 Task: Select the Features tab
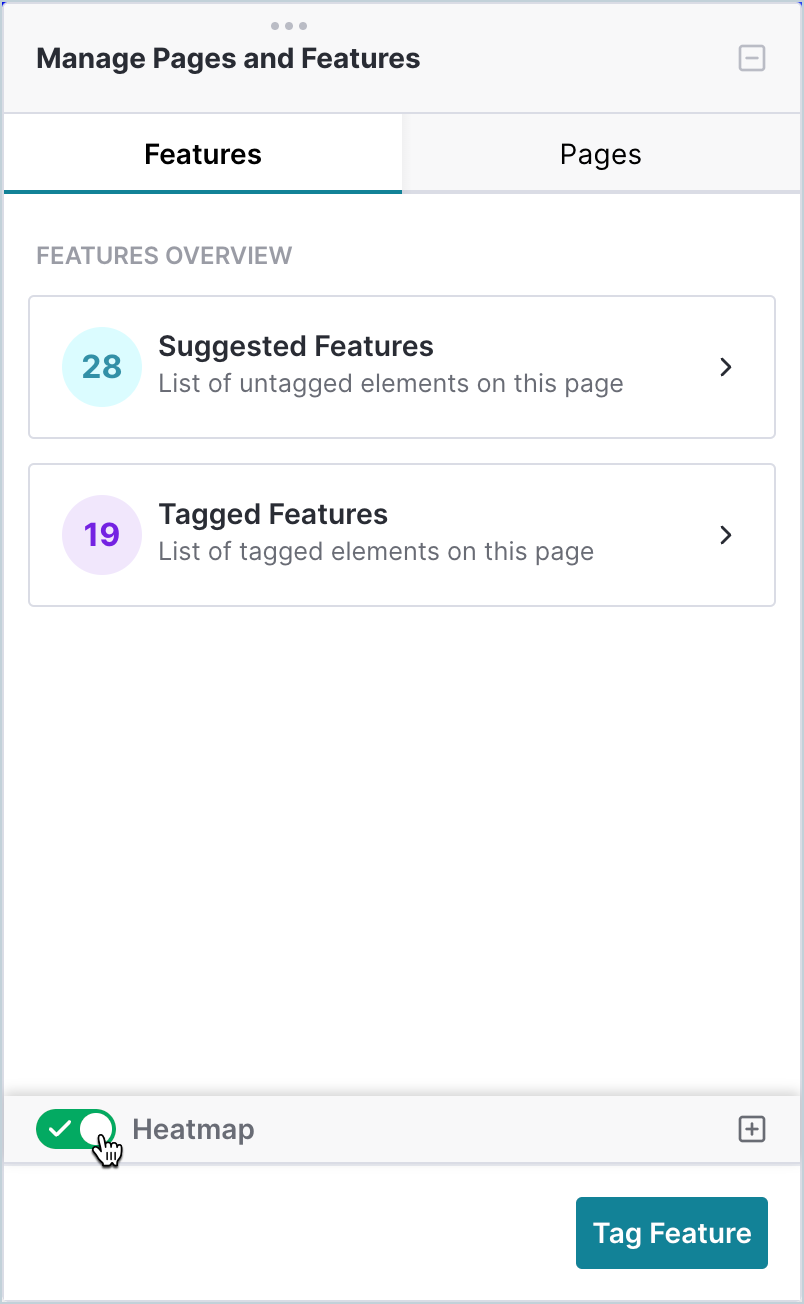pyautogui.click(x=203, y=154)
